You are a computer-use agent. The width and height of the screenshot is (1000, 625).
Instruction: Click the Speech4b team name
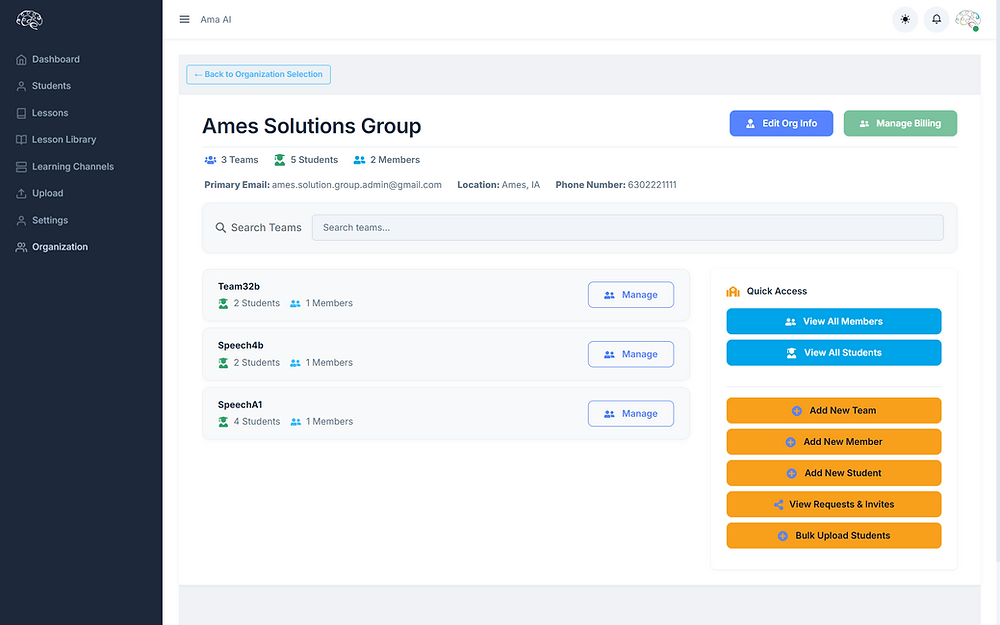240,346
